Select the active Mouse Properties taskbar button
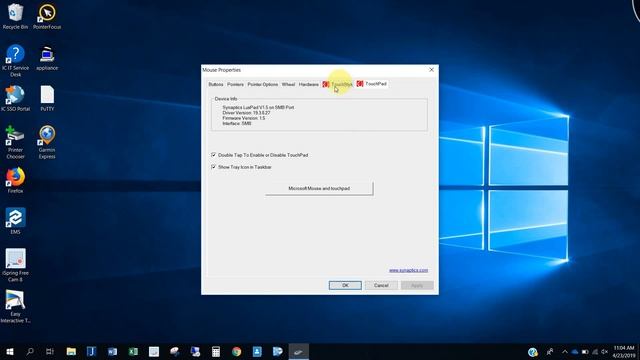The image size is (640, 360). click(299, 351)
